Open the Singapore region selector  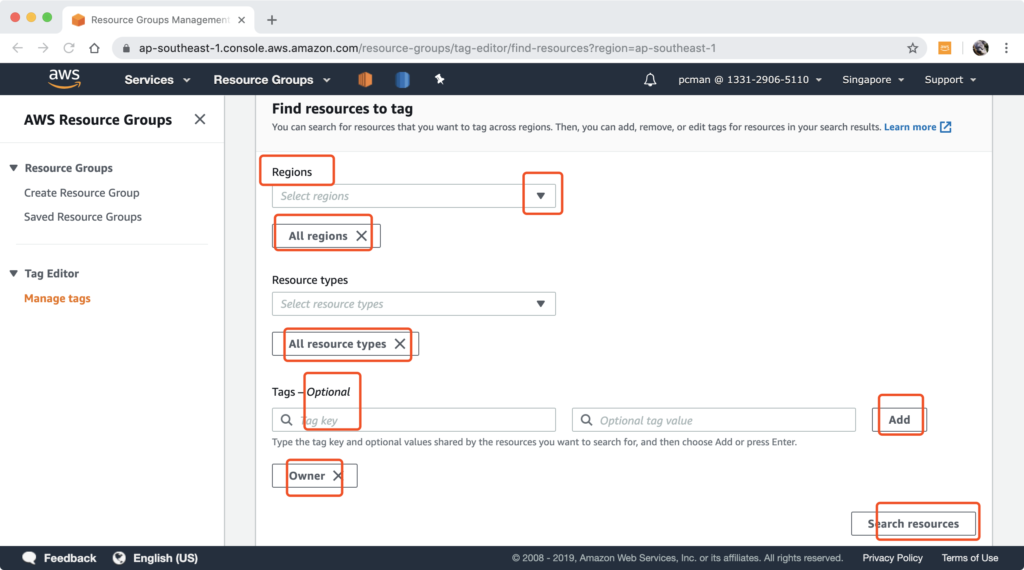click(x=873, y=80)
